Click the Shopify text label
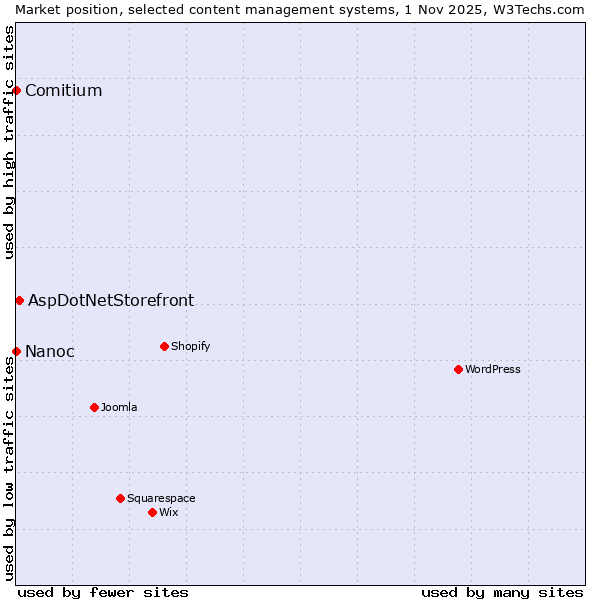Image resolution: width=600 pixels, height=600 pixels. coord(190,347)
